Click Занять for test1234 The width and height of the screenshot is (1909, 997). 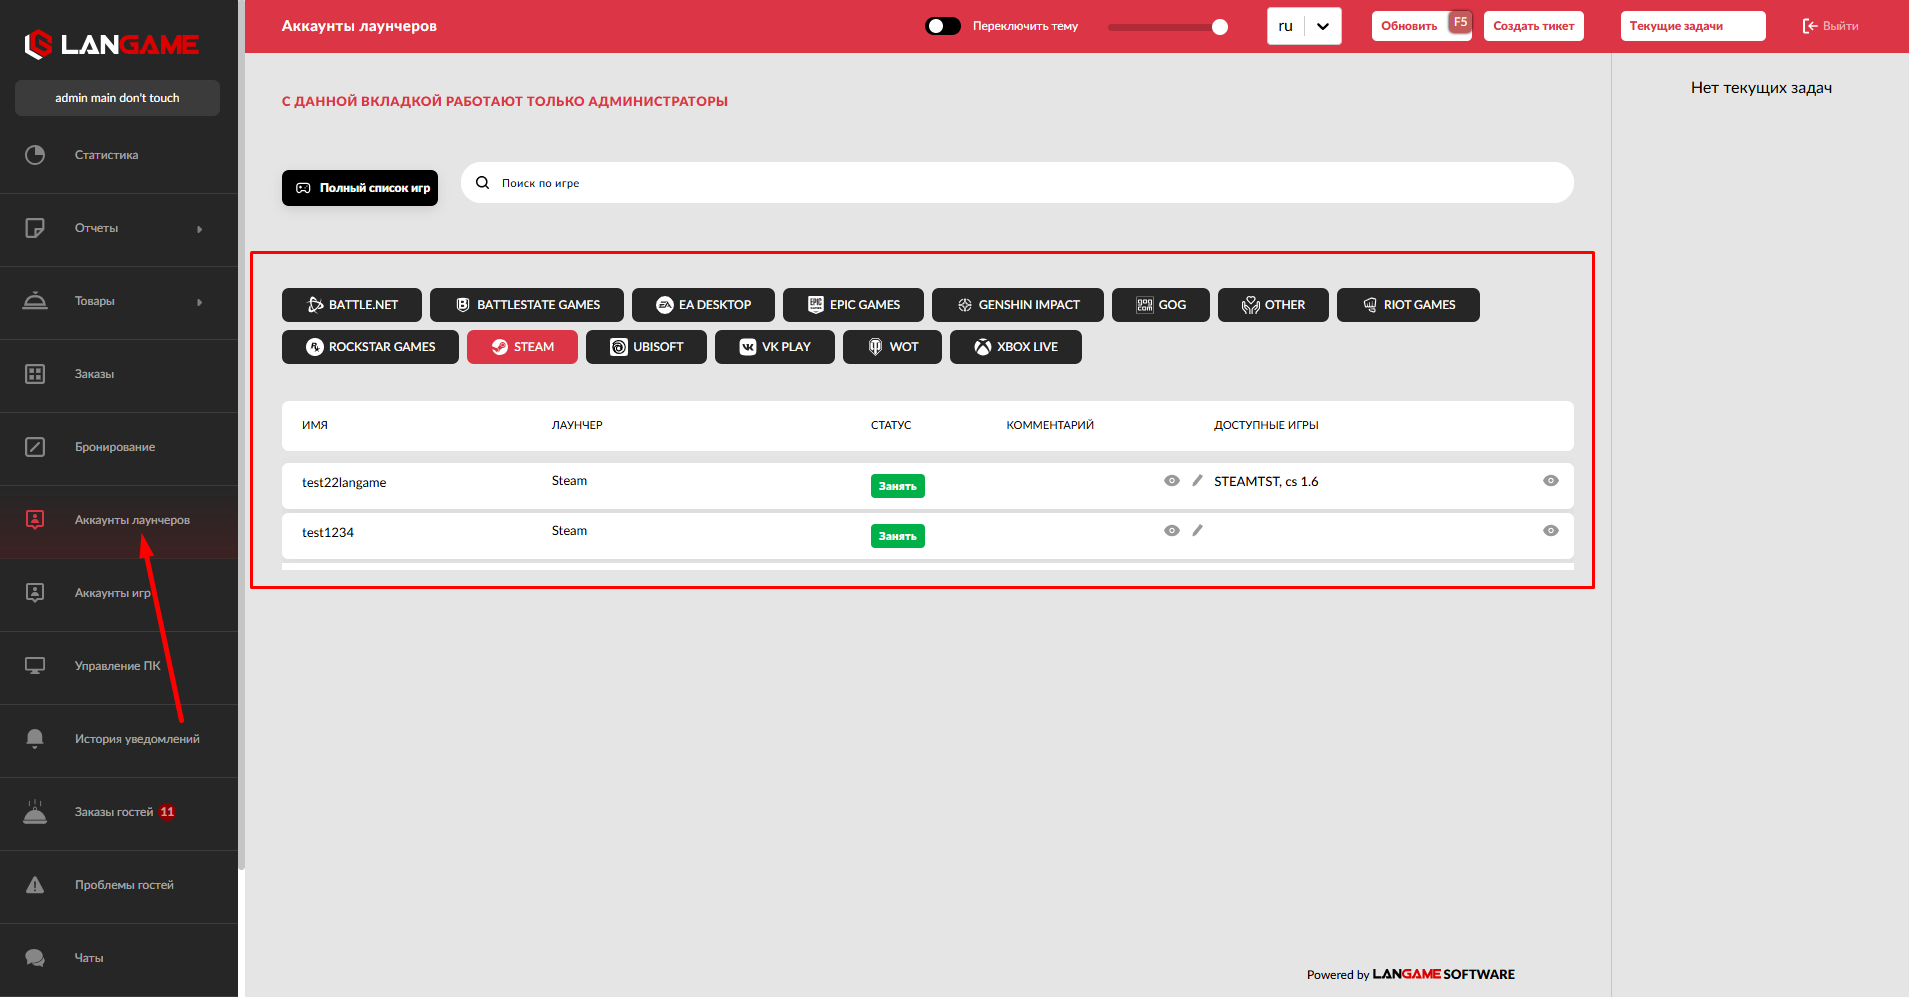point(898,536)
